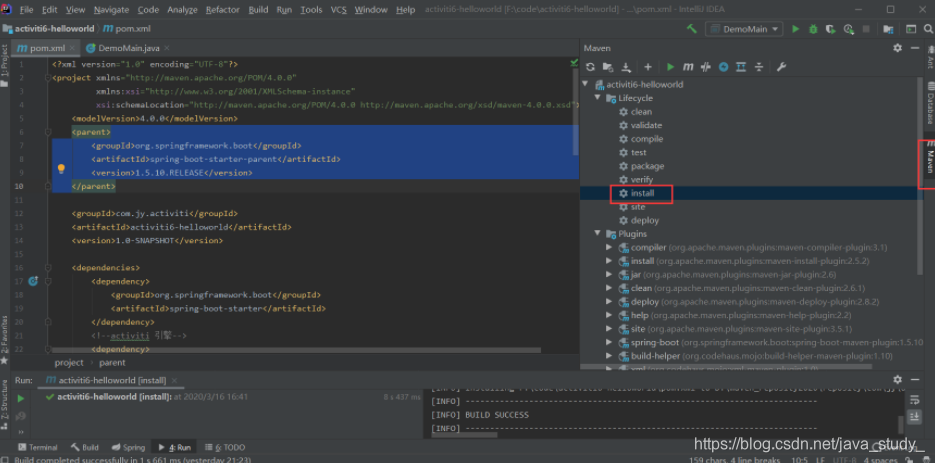Screen dimensions: 935x463
Task: Open Maven panel gear options
Action: tap(897, 48)
